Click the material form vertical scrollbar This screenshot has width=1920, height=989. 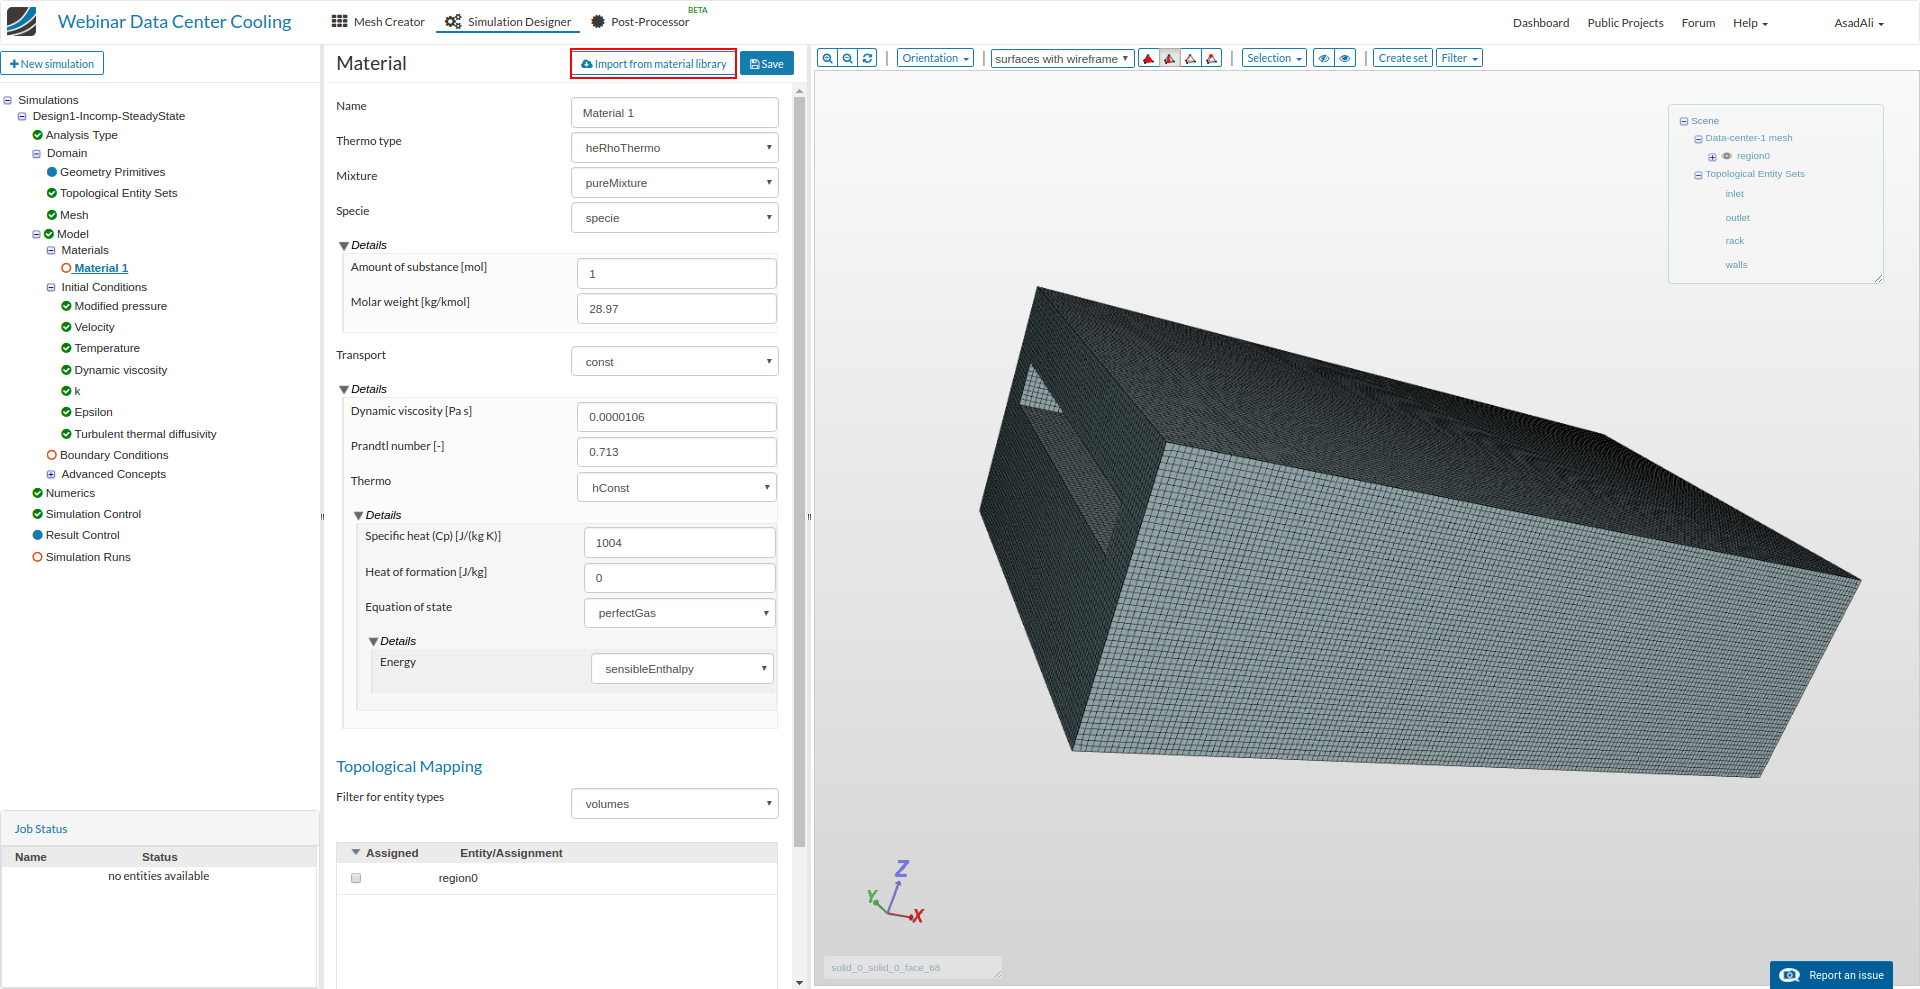coord(799,470)
